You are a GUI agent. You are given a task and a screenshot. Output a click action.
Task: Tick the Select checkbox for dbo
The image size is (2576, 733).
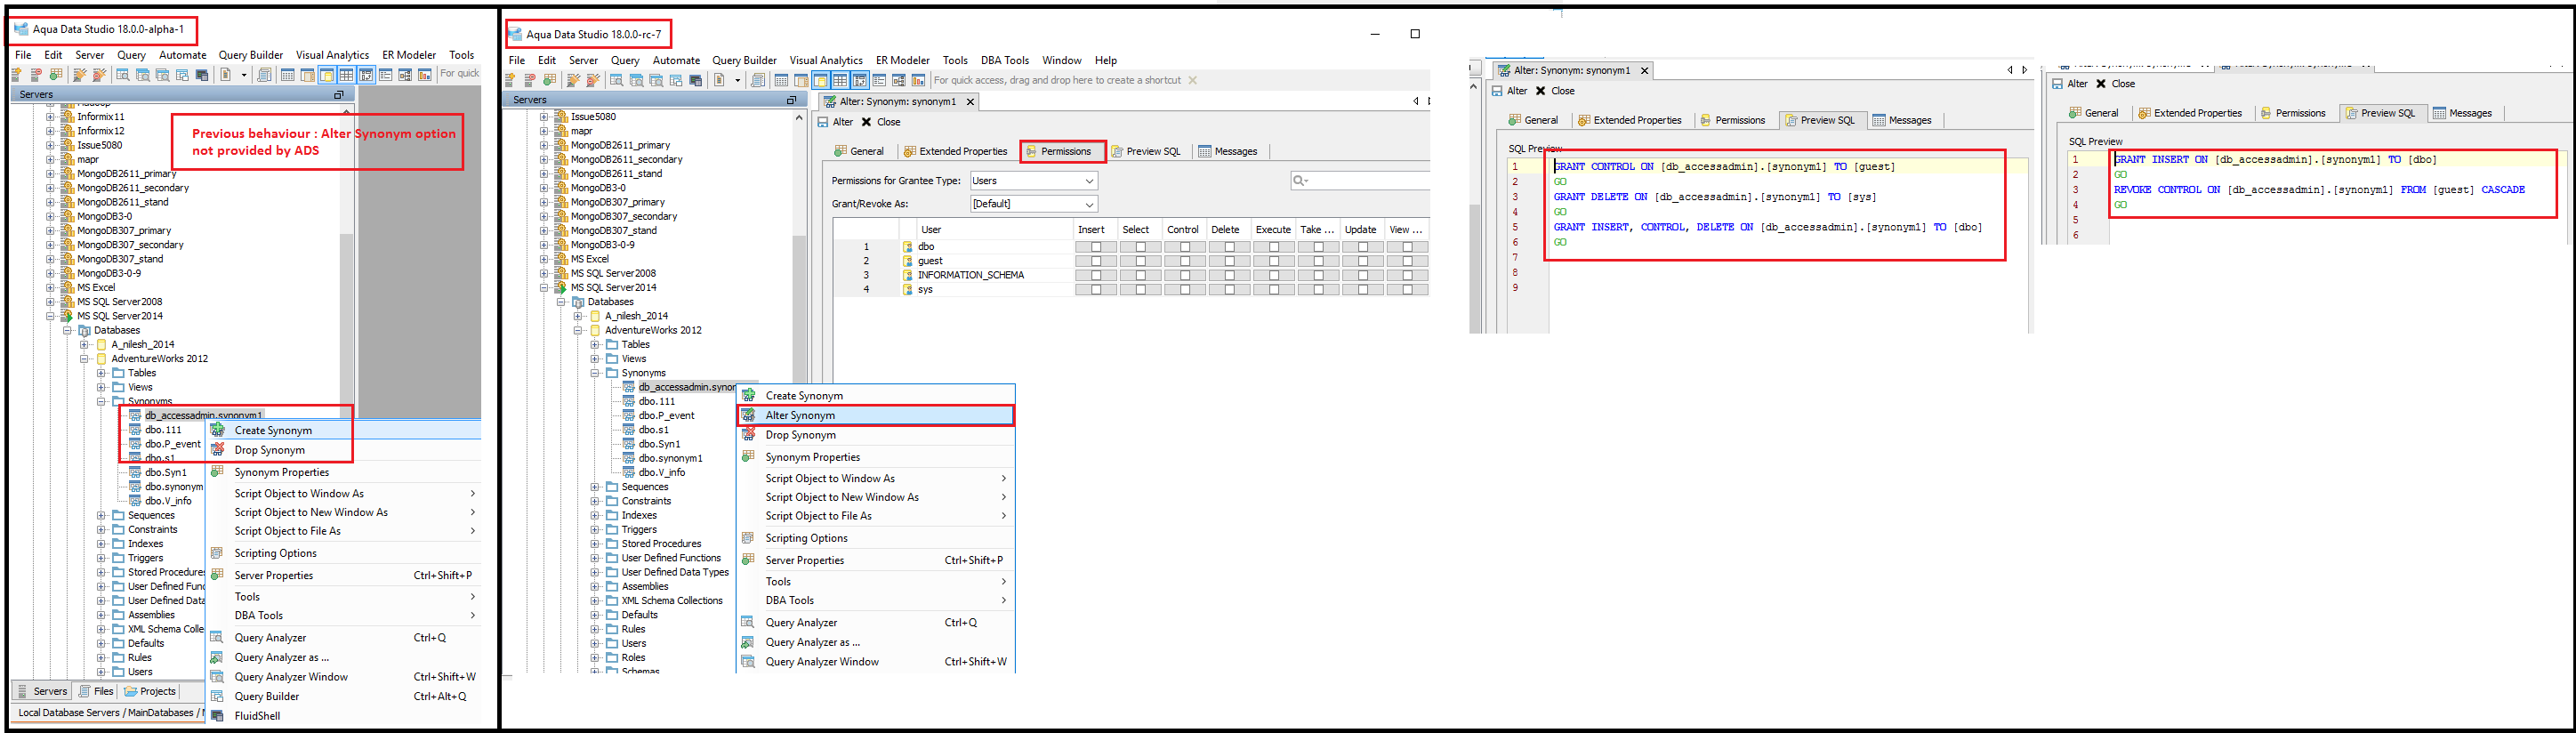(1140, 246)
